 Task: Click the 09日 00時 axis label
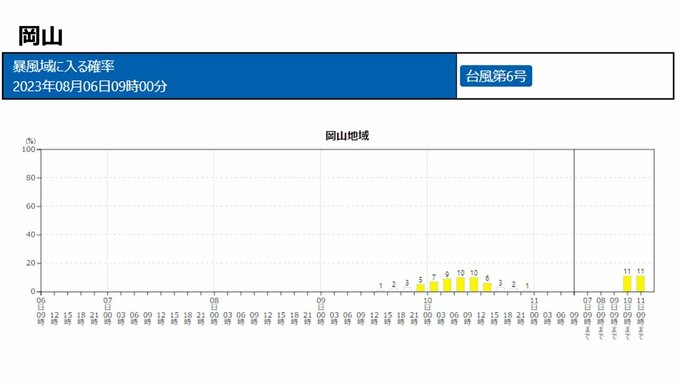click(321, 311)
